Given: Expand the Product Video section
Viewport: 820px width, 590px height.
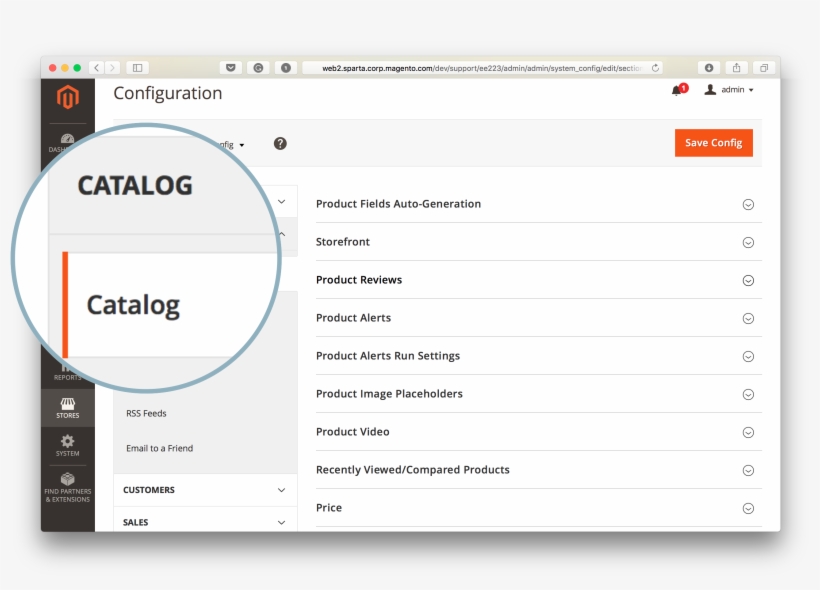Looking at the screenshot, I should coord(539,432).
